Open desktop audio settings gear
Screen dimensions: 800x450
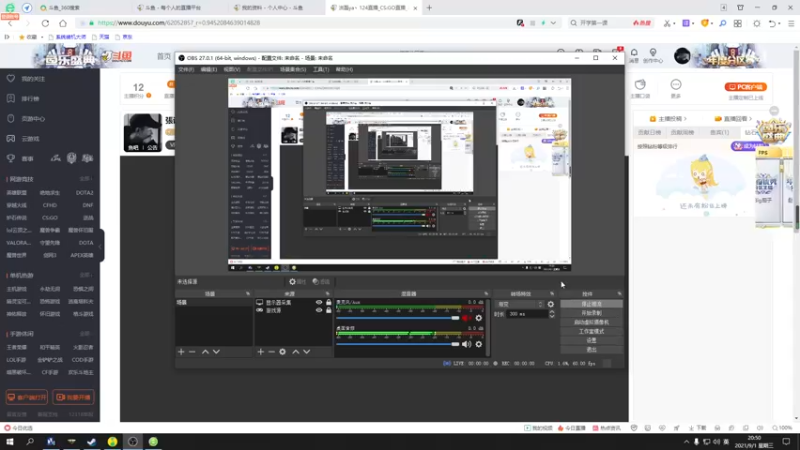(x=479, y=344)
